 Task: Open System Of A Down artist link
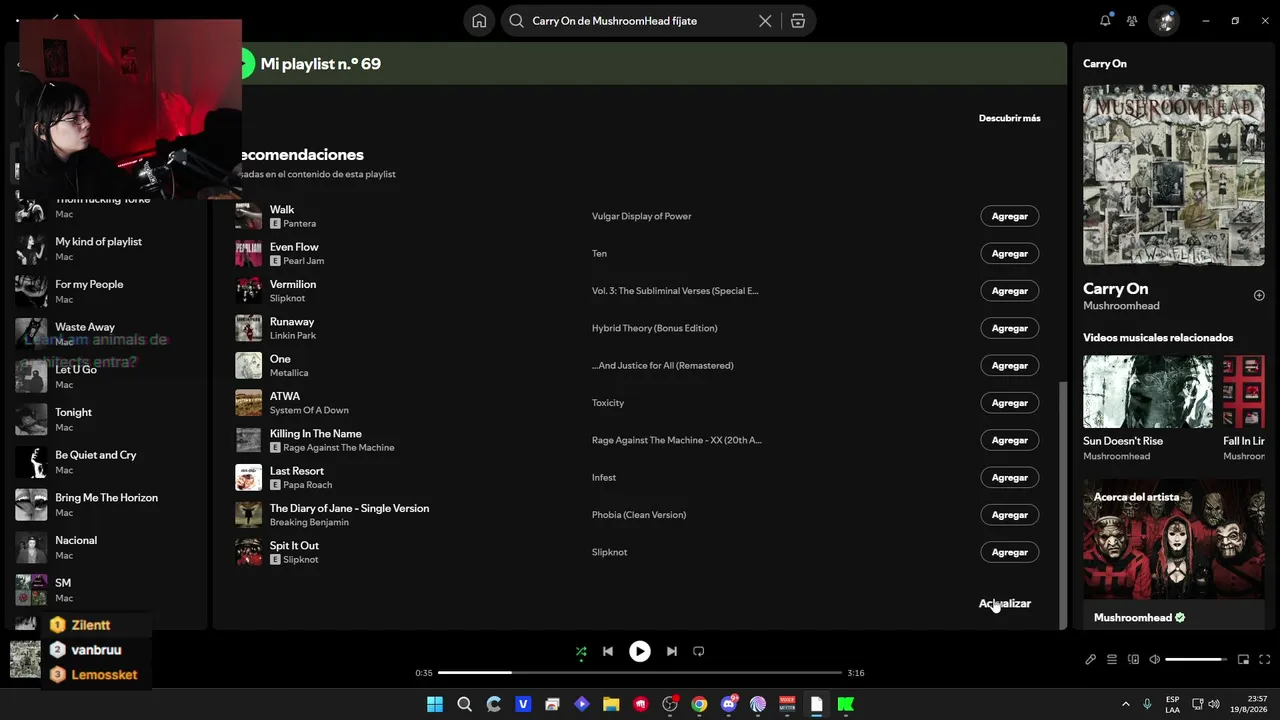pos(309,410)
